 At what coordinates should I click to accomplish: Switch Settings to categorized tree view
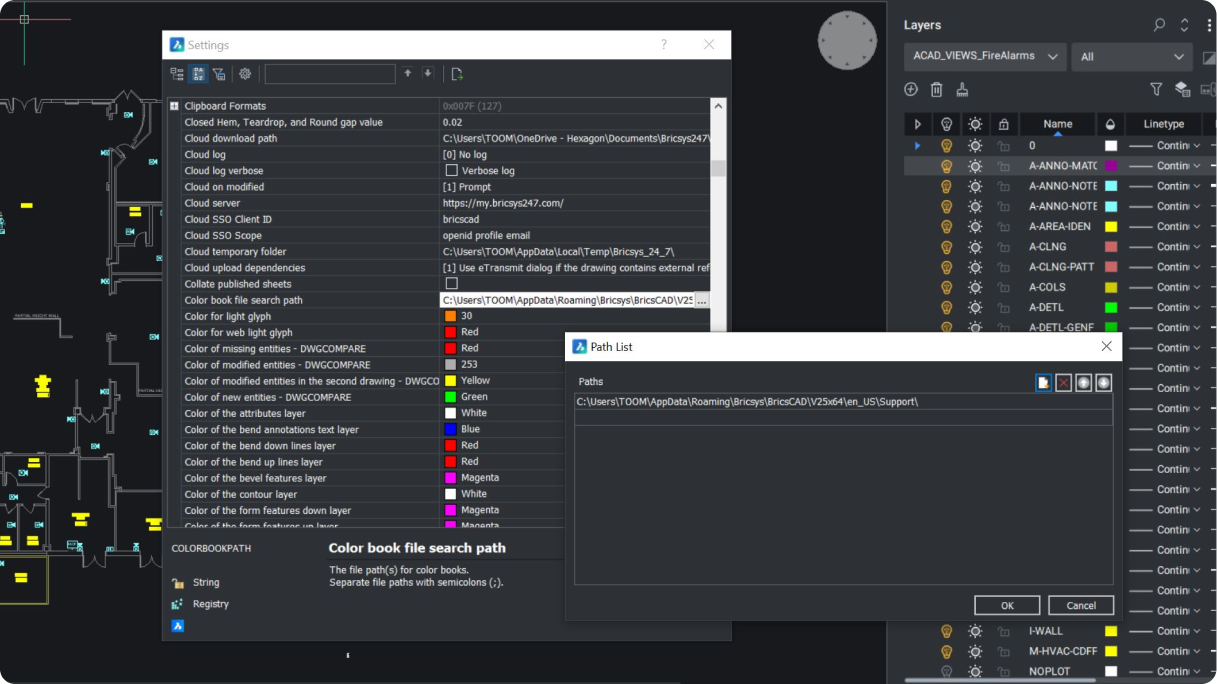177,74
